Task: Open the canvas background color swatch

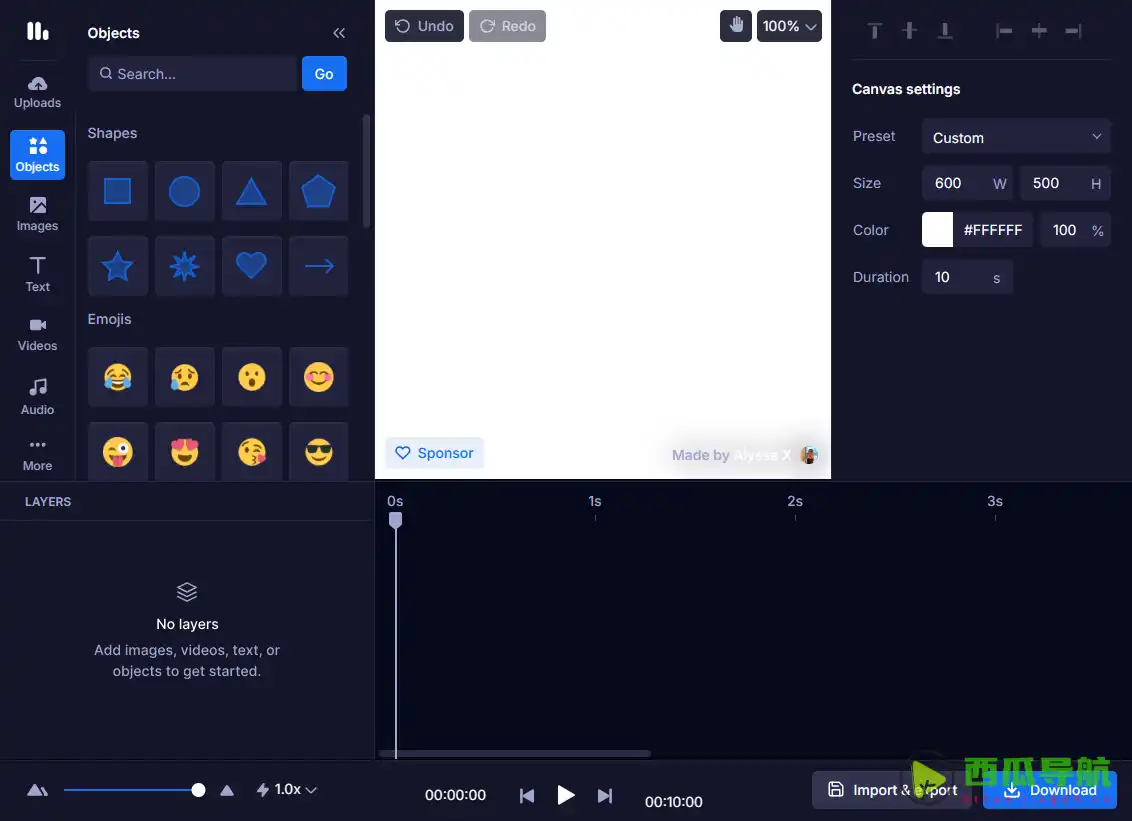Action: coord(937,229)
